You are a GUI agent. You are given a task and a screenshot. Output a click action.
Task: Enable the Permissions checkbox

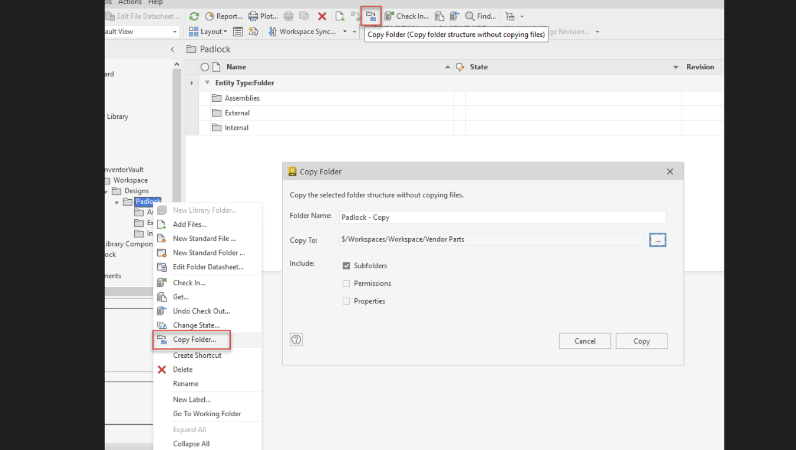pyautogui.click(x=346, y=283)
